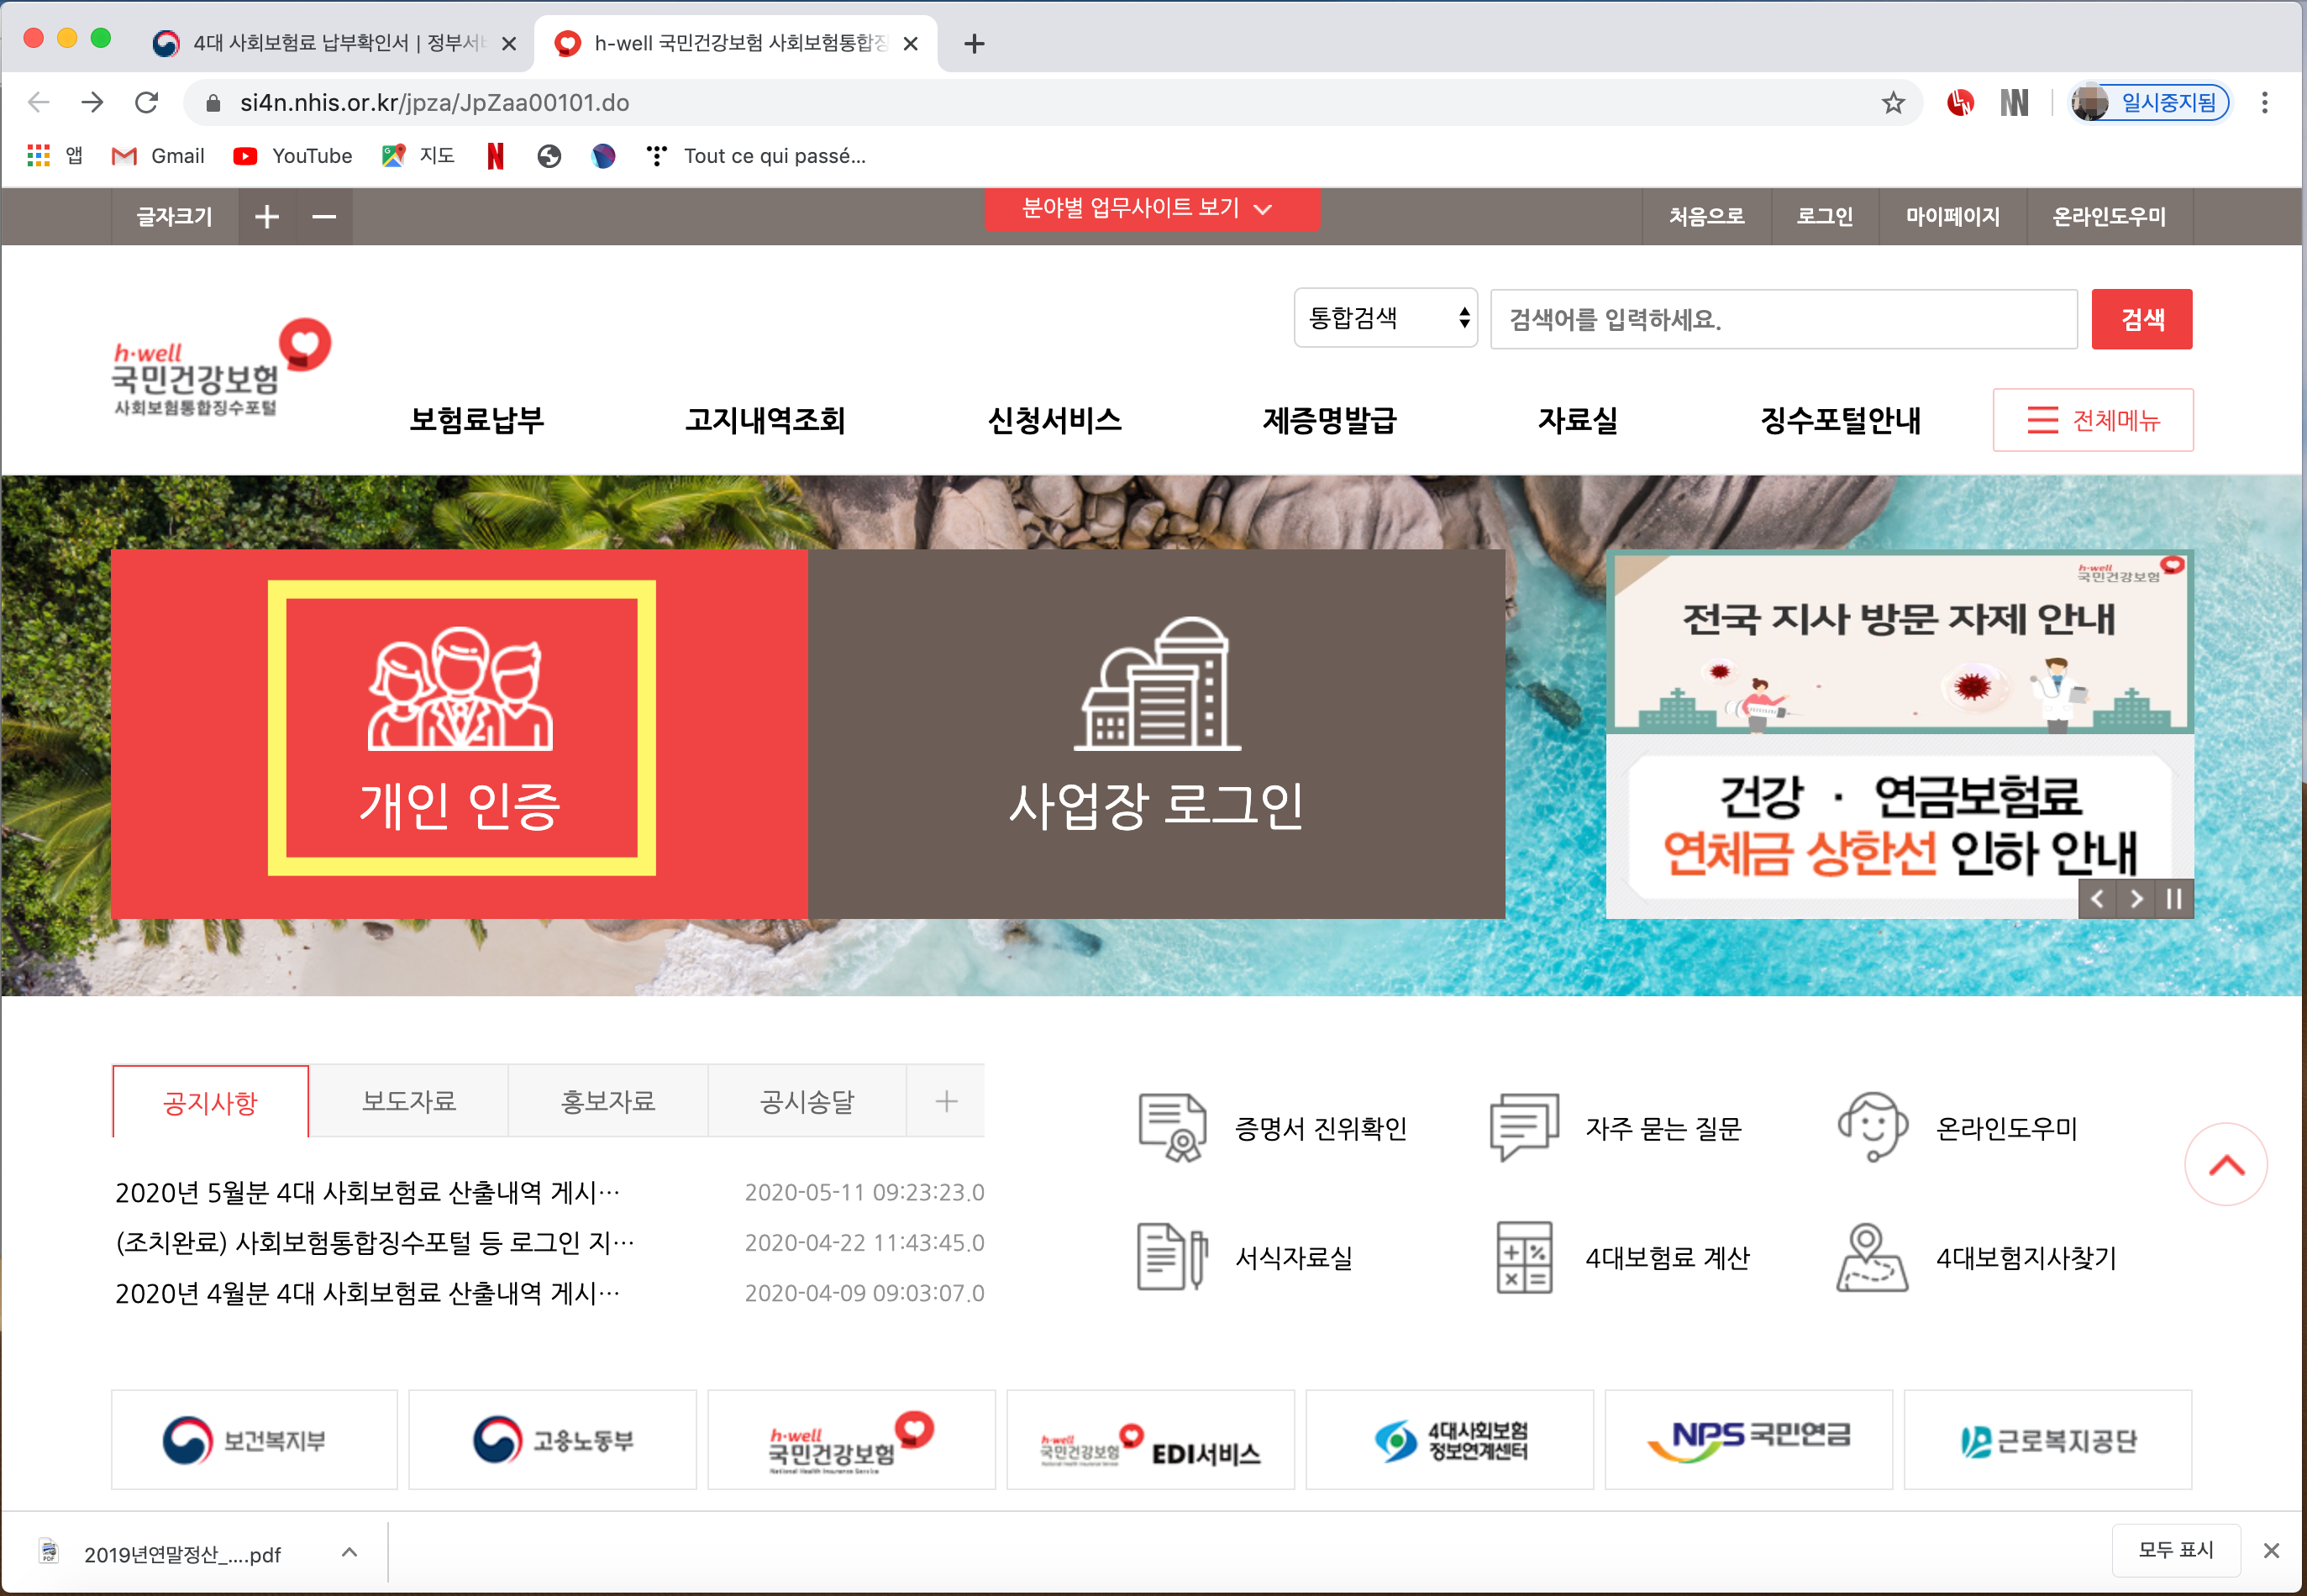
Task: Show next banner slide
Action: coord(2136,898)
